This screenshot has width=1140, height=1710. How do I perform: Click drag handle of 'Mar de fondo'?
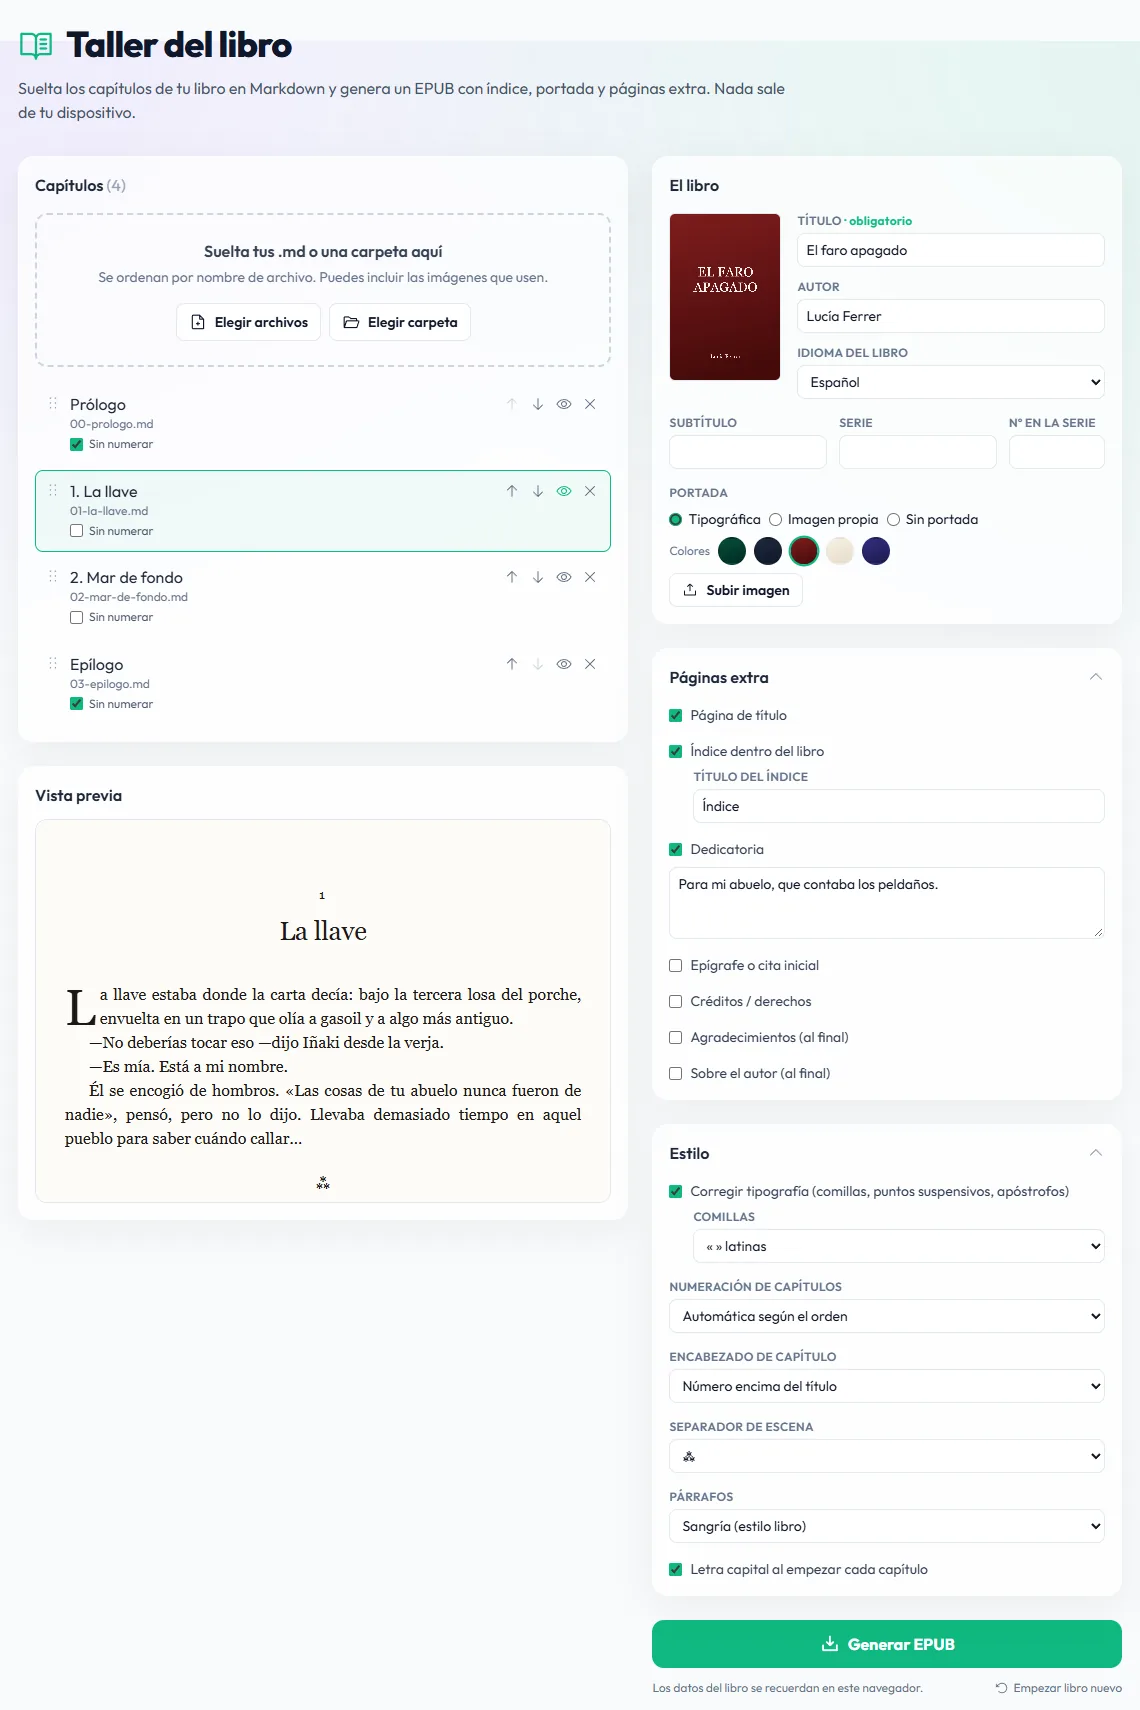[53, 576]
